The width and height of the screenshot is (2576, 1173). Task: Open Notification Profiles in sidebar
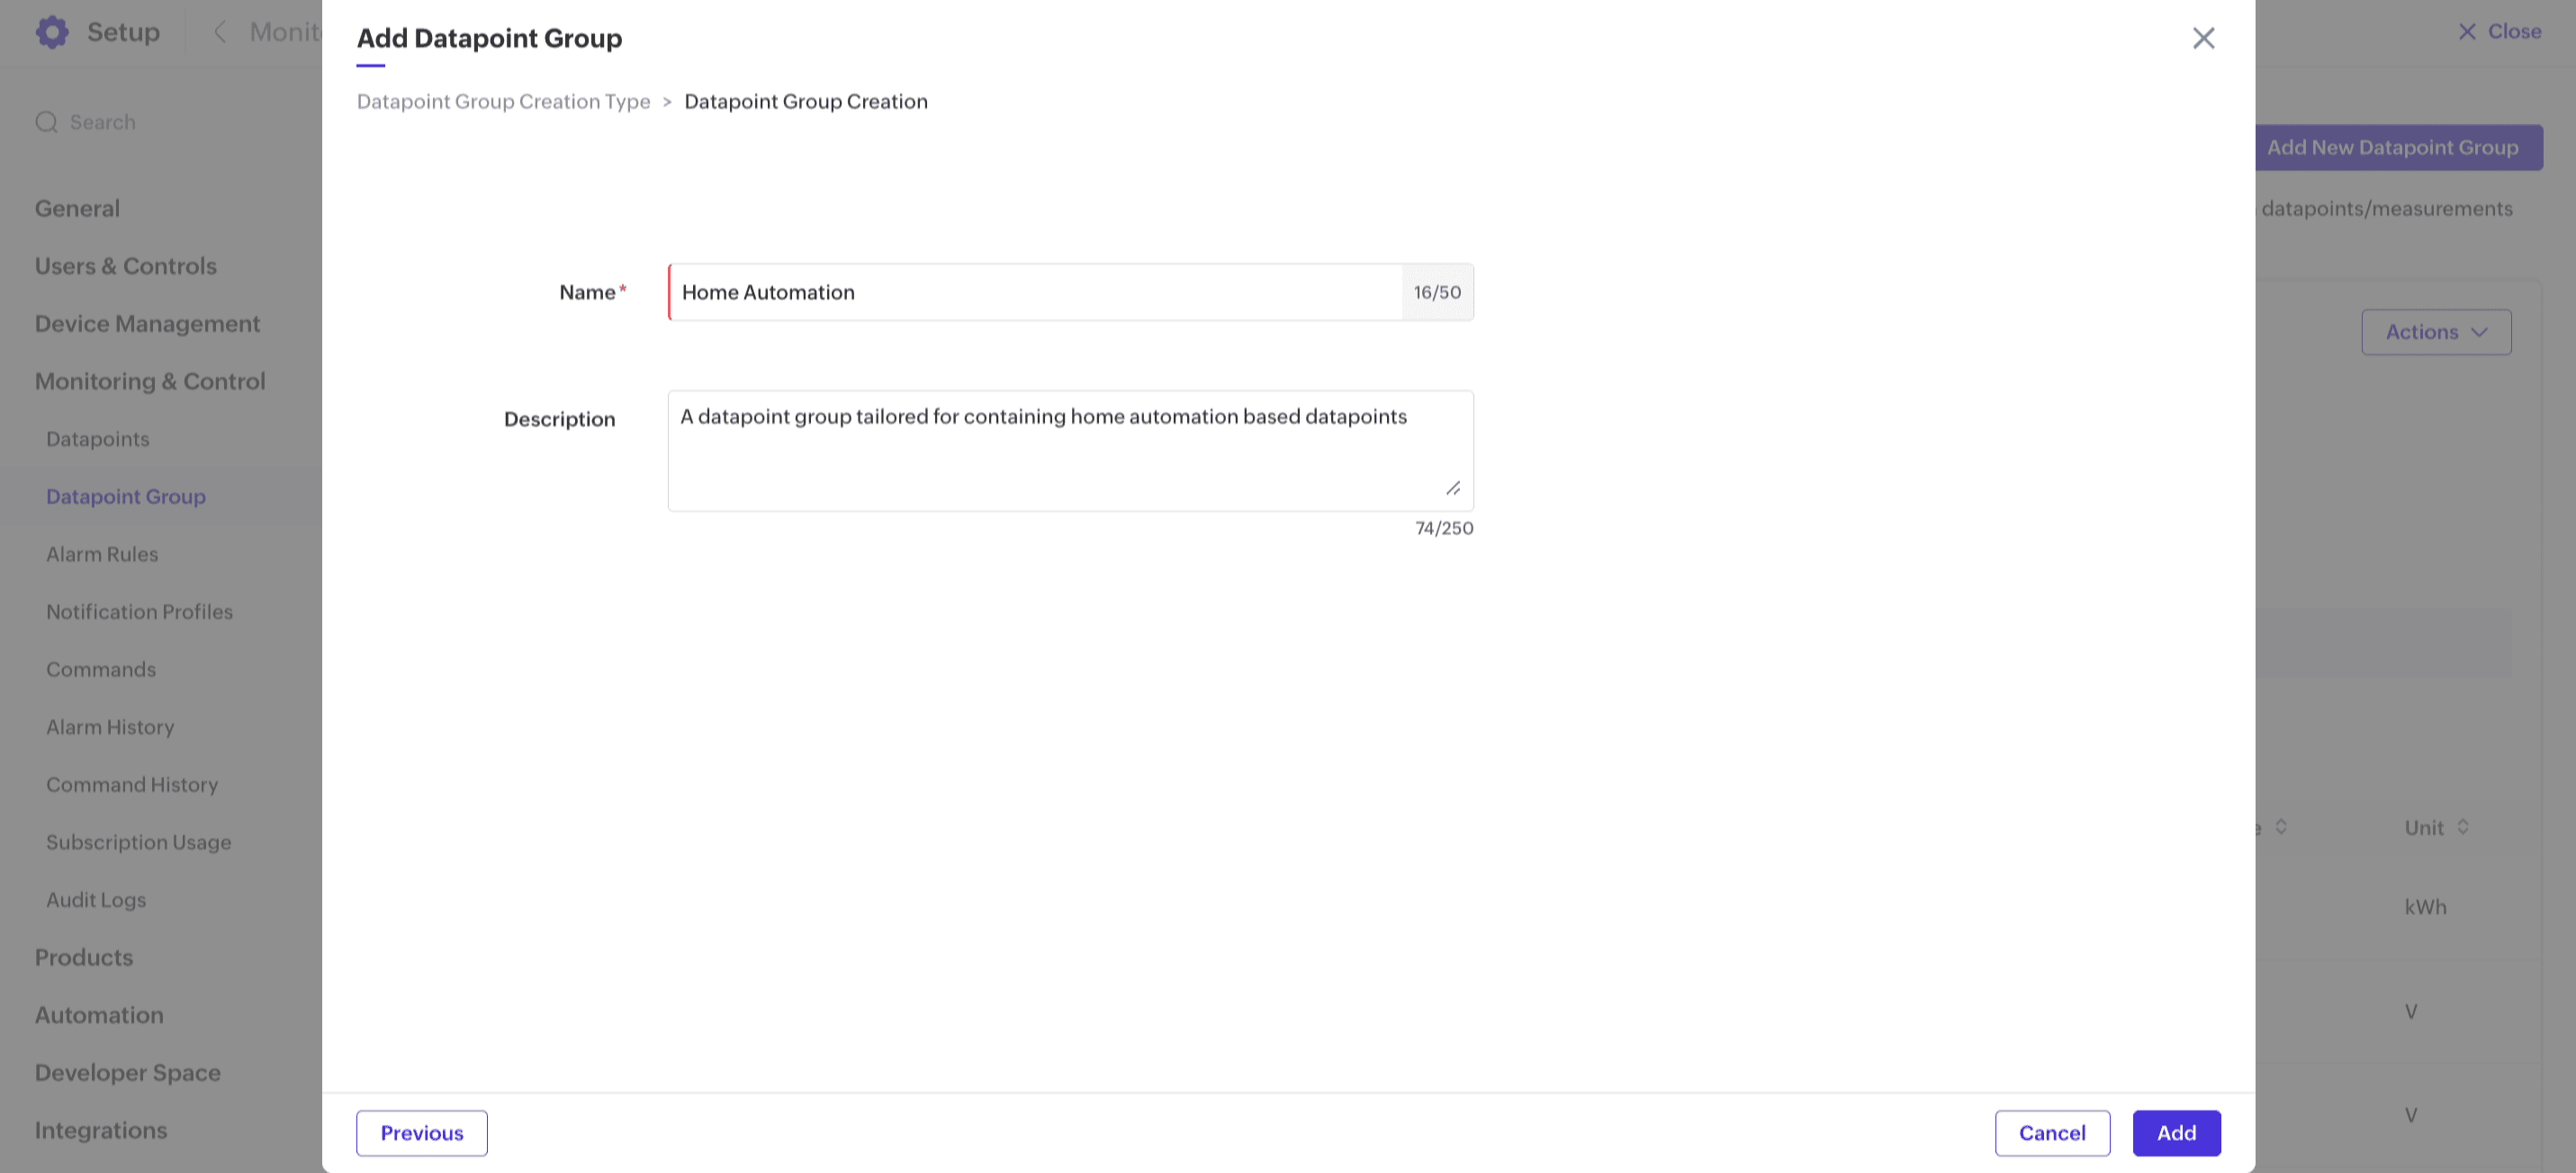(139, 612)
